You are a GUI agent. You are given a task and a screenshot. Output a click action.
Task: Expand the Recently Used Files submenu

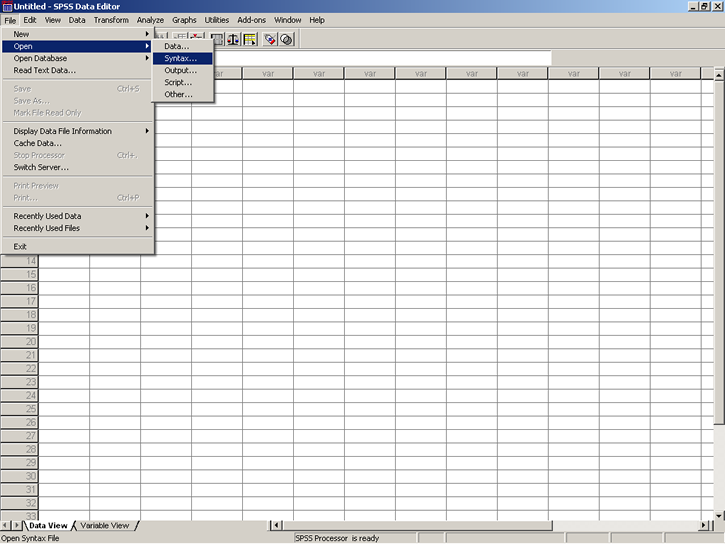[x=78, y=228]
